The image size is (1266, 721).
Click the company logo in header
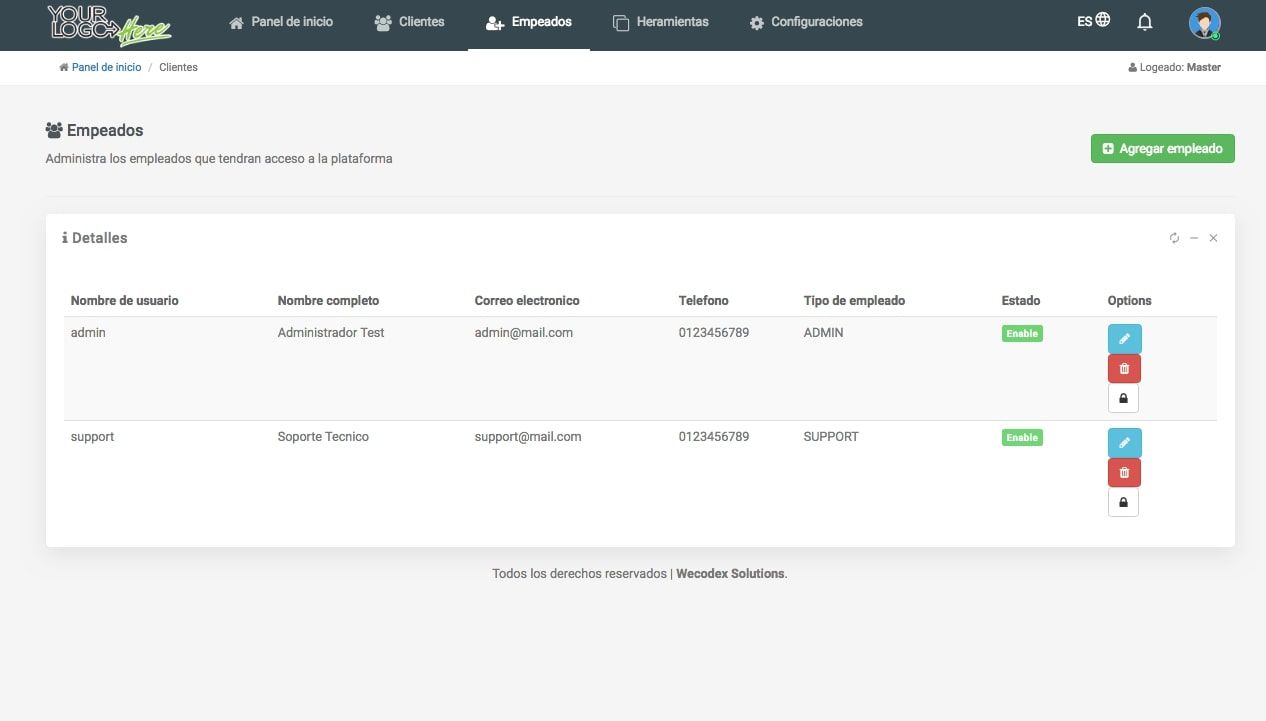pos(109,24)
